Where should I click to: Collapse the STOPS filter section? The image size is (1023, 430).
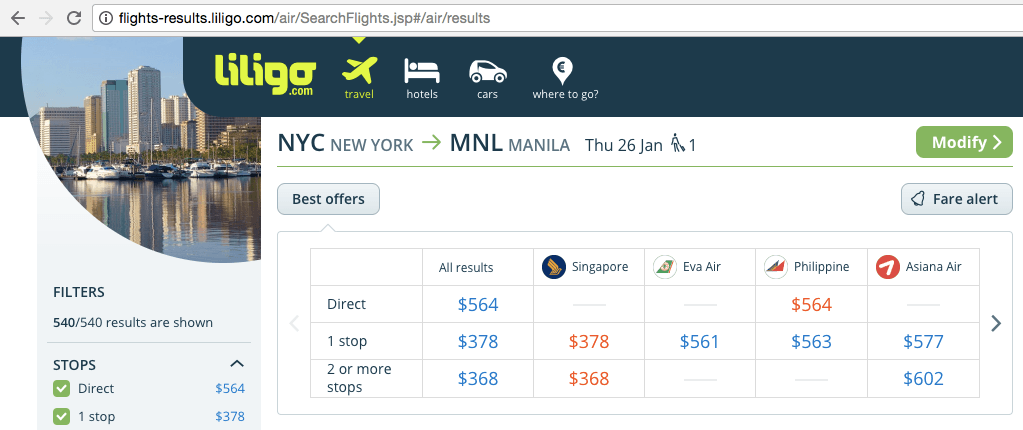[237, 364]
